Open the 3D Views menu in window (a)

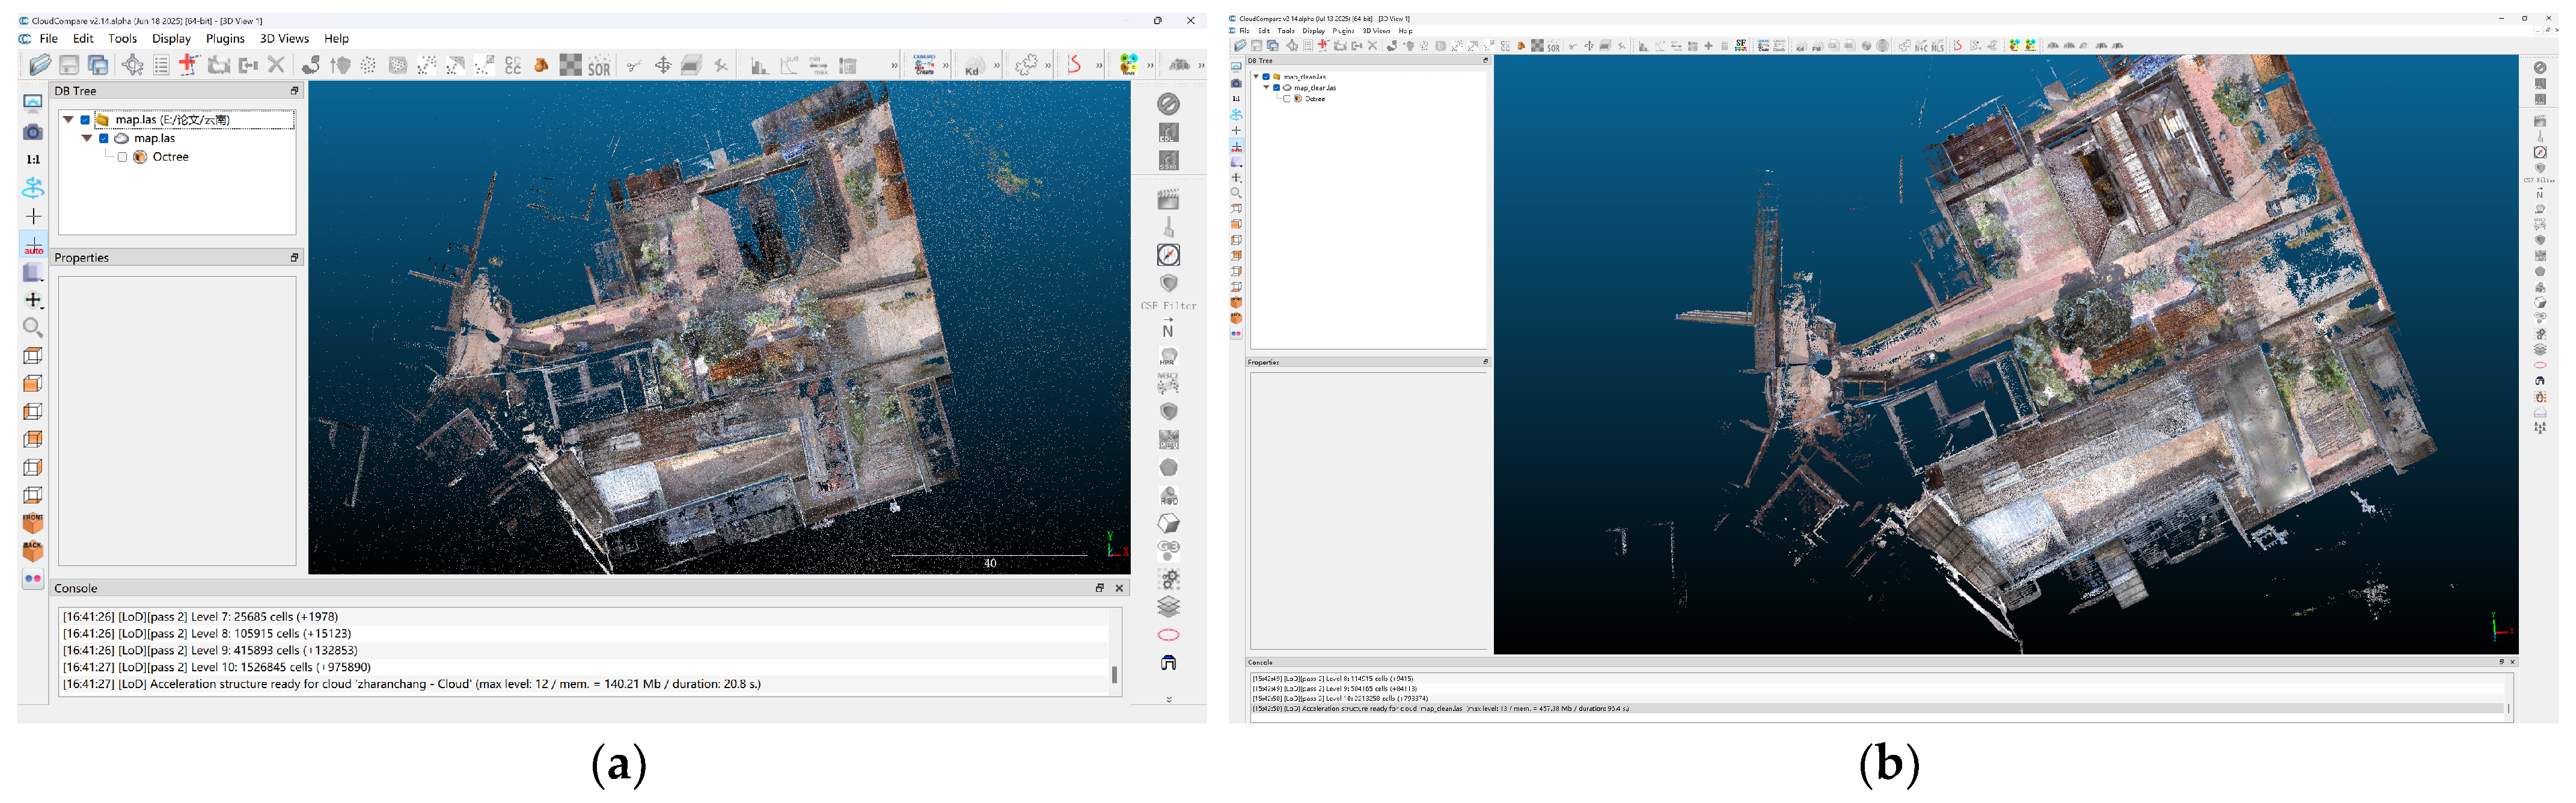click(x=284, y=39)
